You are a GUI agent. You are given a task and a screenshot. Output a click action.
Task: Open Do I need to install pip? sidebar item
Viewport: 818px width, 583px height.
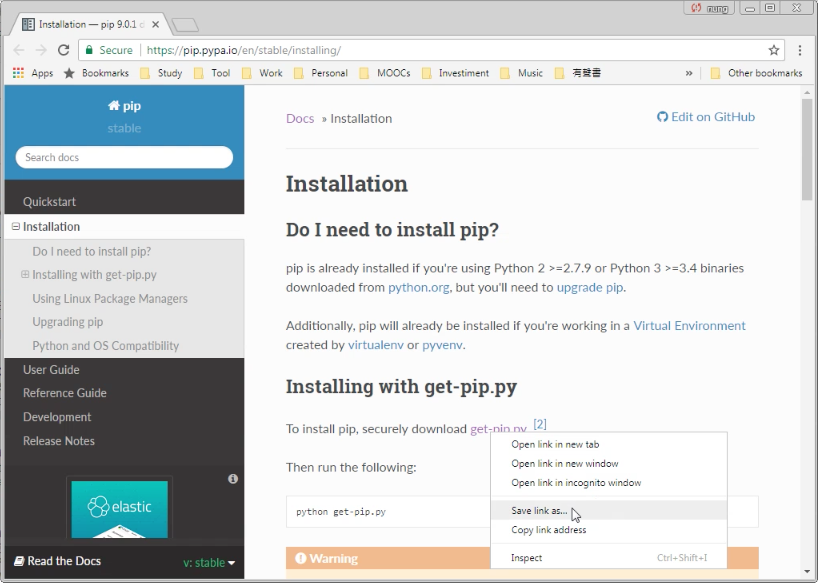coord(92,251)
